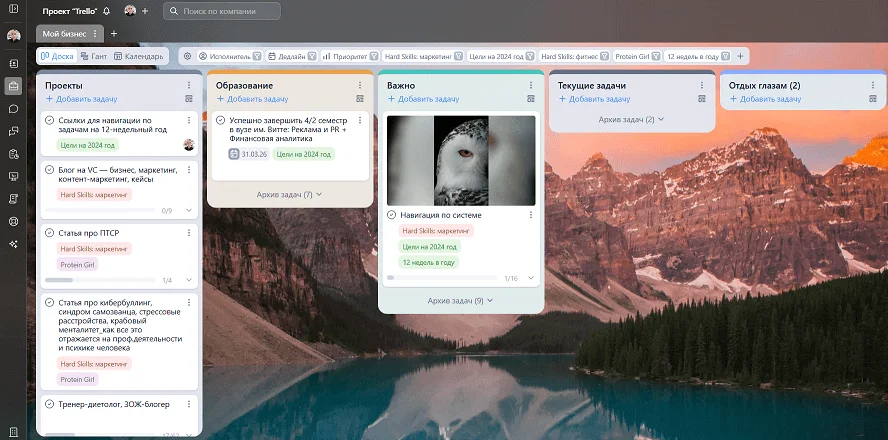The width and height of the screenshot is (888, 440).
Task: Open three-dot menu on Мой бизнес tab
Action: (95, 34)
